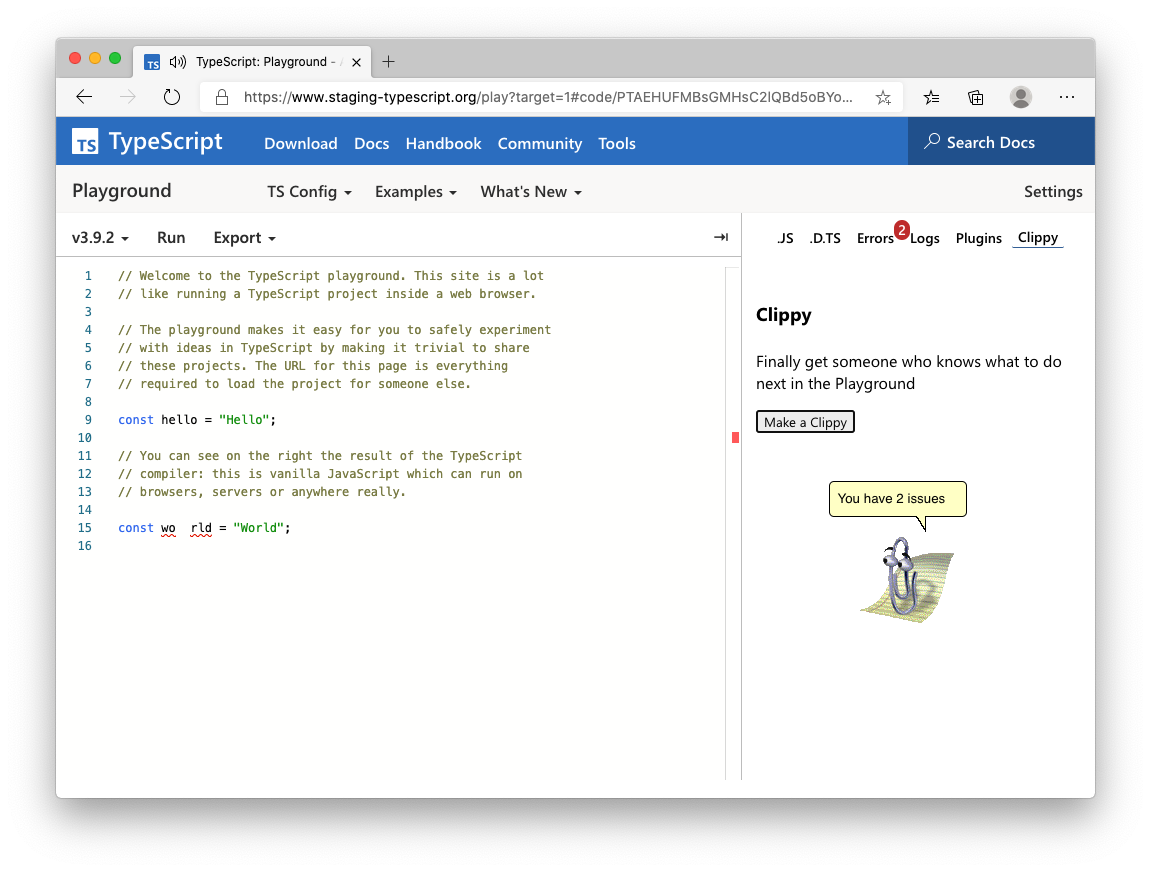Show the Logs tab

click(925, 239)
